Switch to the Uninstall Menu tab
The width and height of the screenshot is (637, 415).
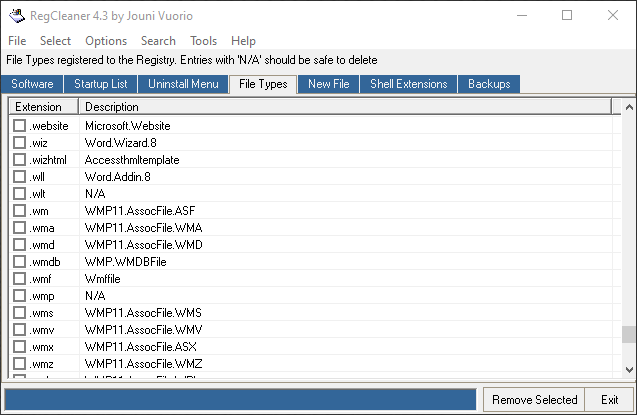(183, 84)
